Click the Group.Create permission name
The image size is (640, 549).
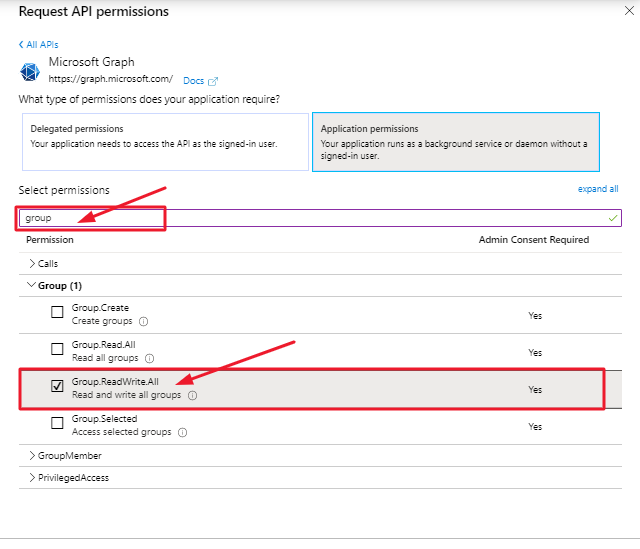pos(100,308)
